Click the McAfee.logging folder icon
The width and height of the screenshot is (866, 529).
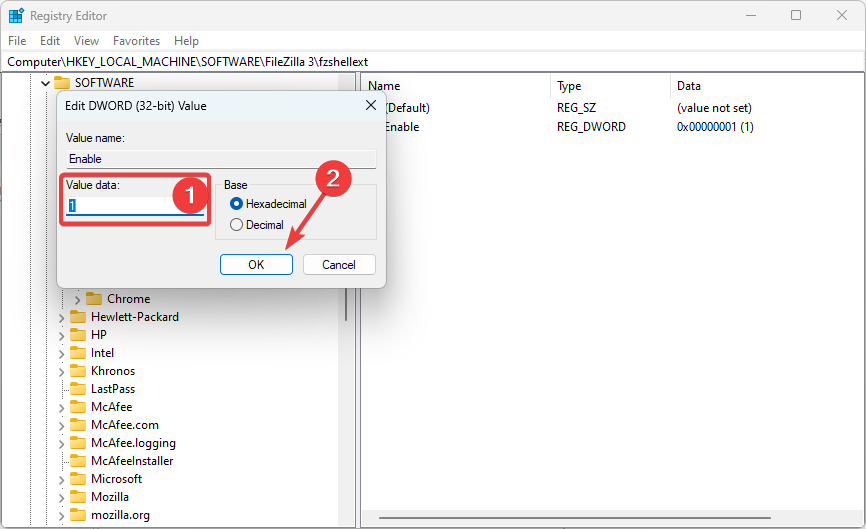point(78,443)
